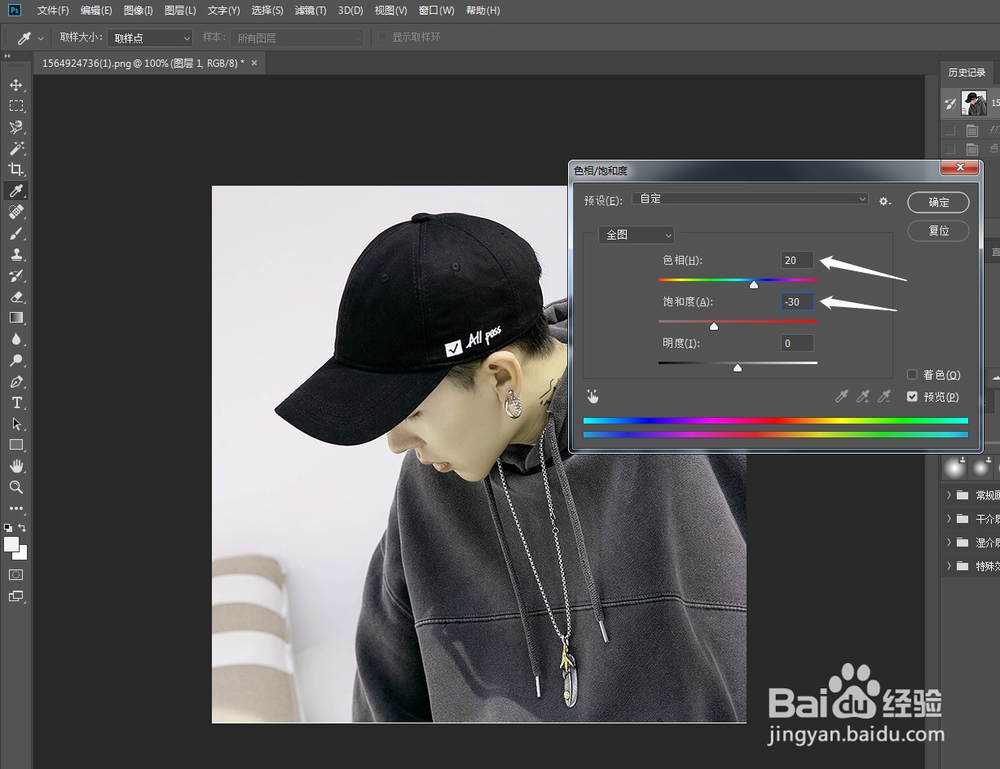Click 确定 to confirm Hue/Saturation

(x=938, y=202)
